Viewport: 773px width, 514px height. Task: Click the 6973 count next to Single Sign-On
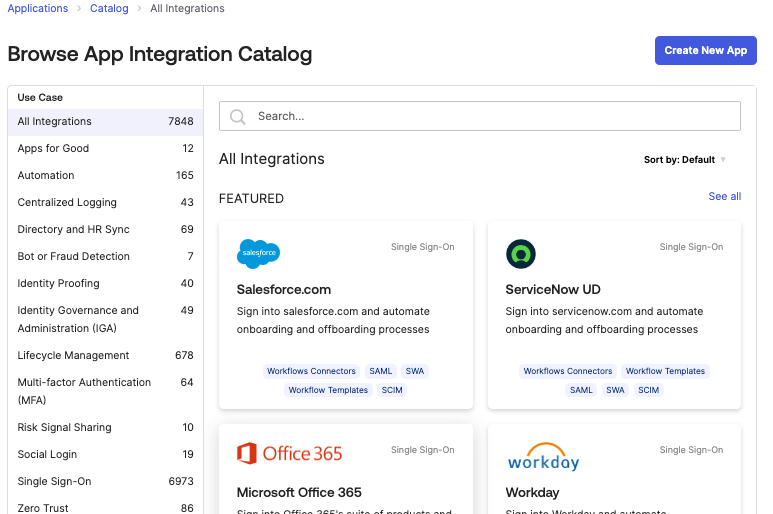coord(180,481)
